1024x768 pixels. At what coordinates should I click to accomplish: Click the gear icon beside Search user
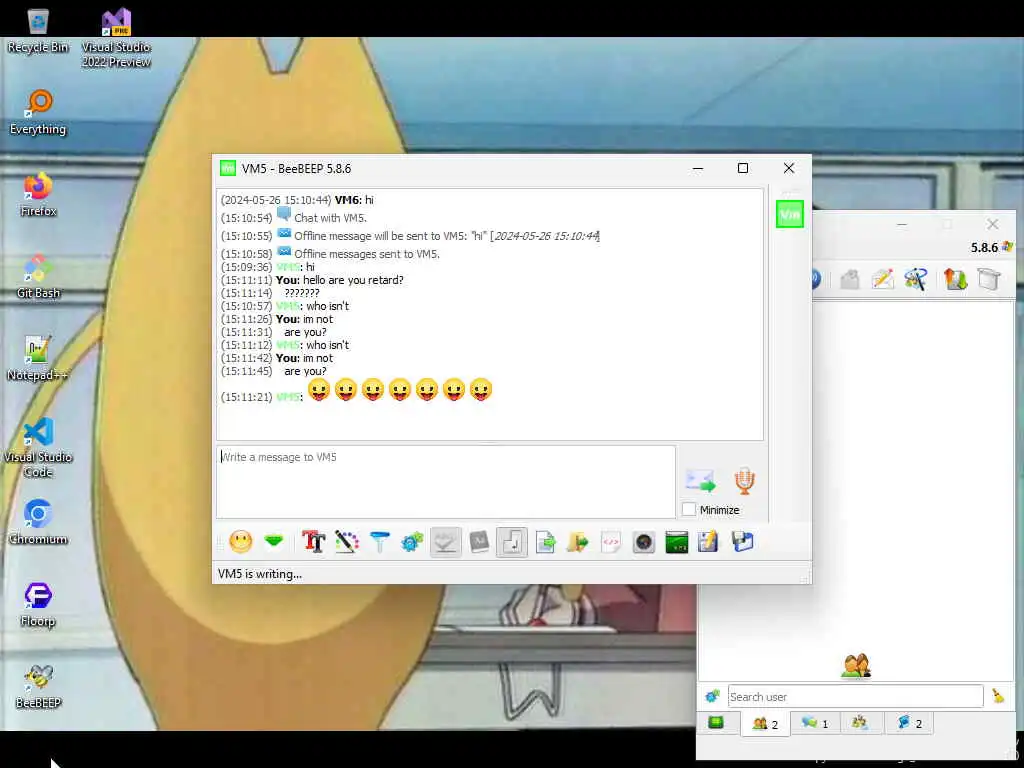click(712, 696)
